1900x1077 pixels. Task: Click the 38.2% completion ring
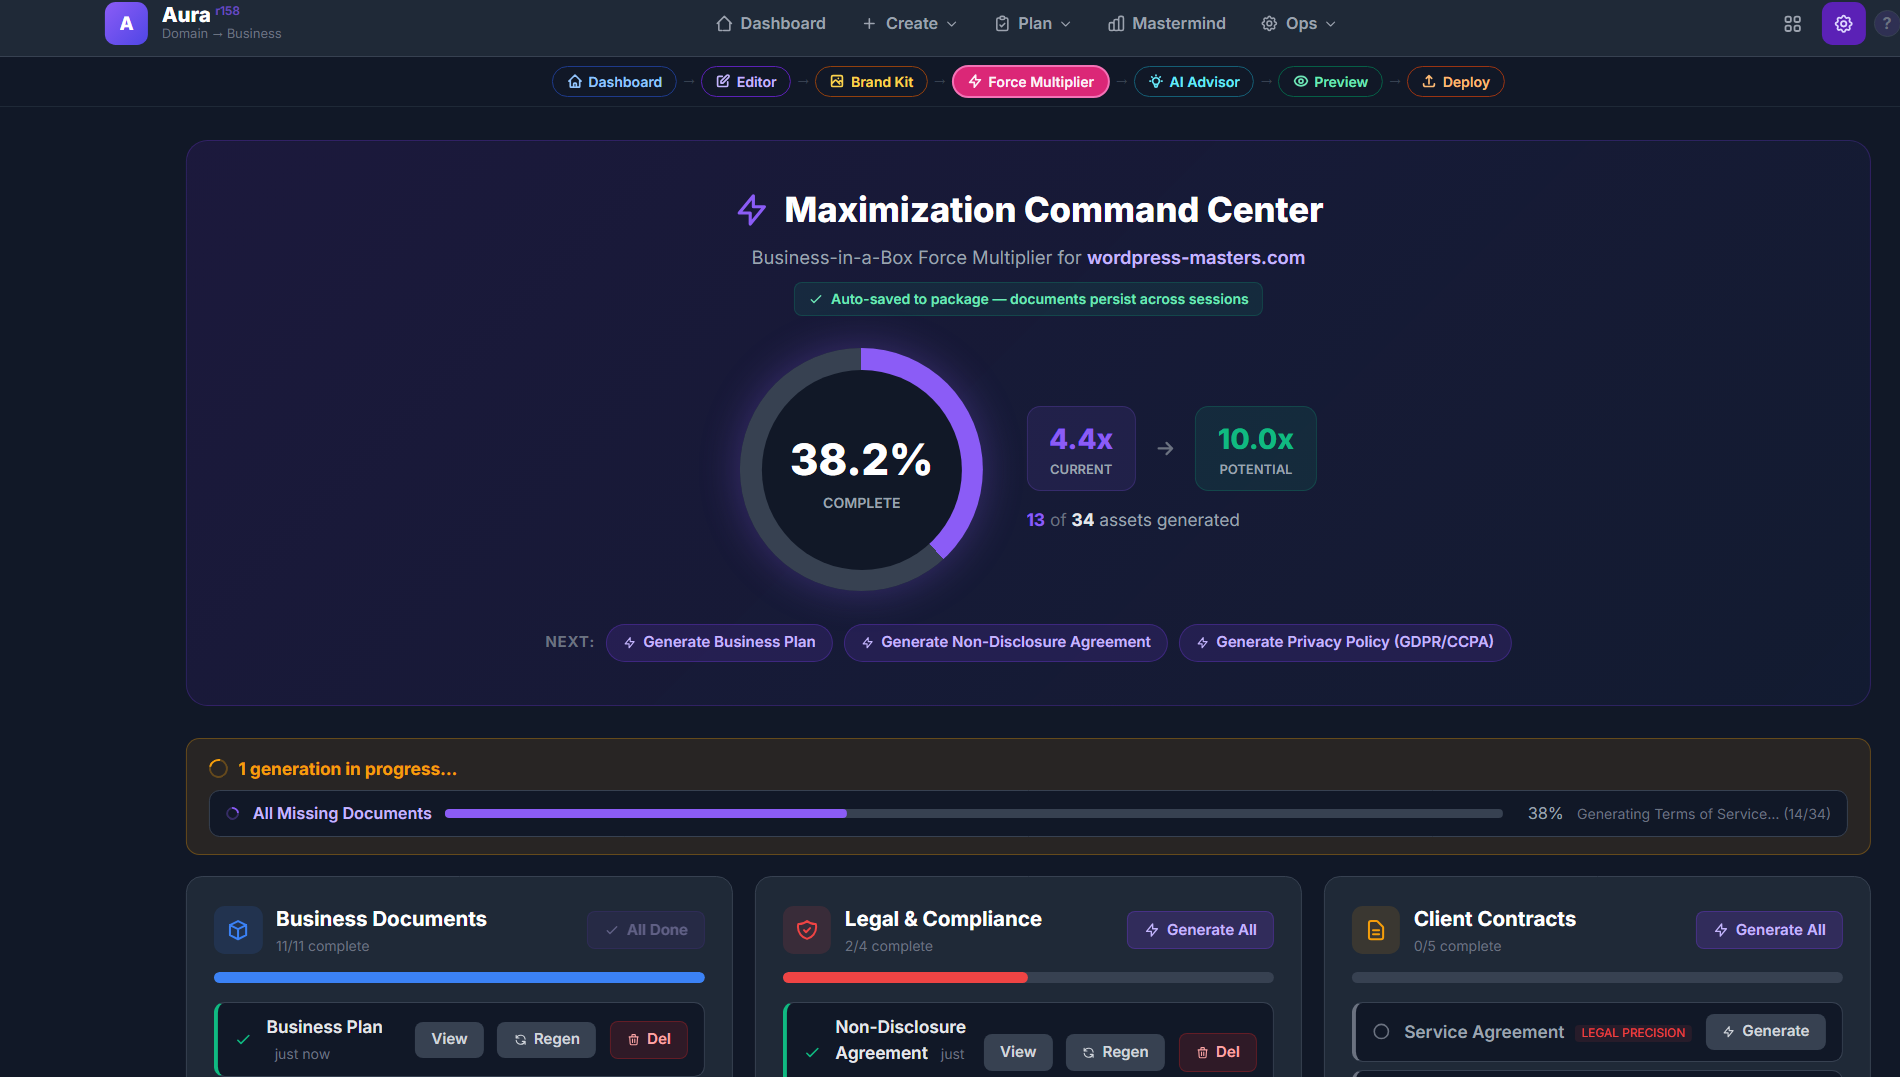coord(861,469)
